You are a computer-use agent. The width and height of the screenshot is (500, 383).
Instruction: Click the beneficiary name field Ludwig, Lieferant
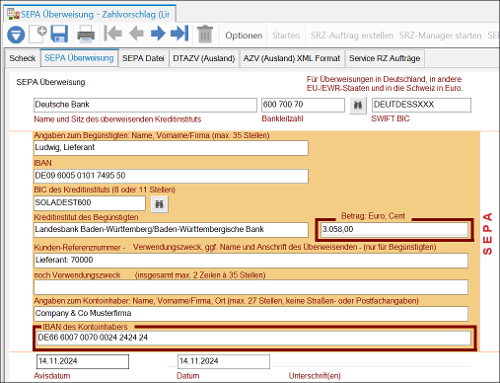pyautogui.click(x=171, y=148)
